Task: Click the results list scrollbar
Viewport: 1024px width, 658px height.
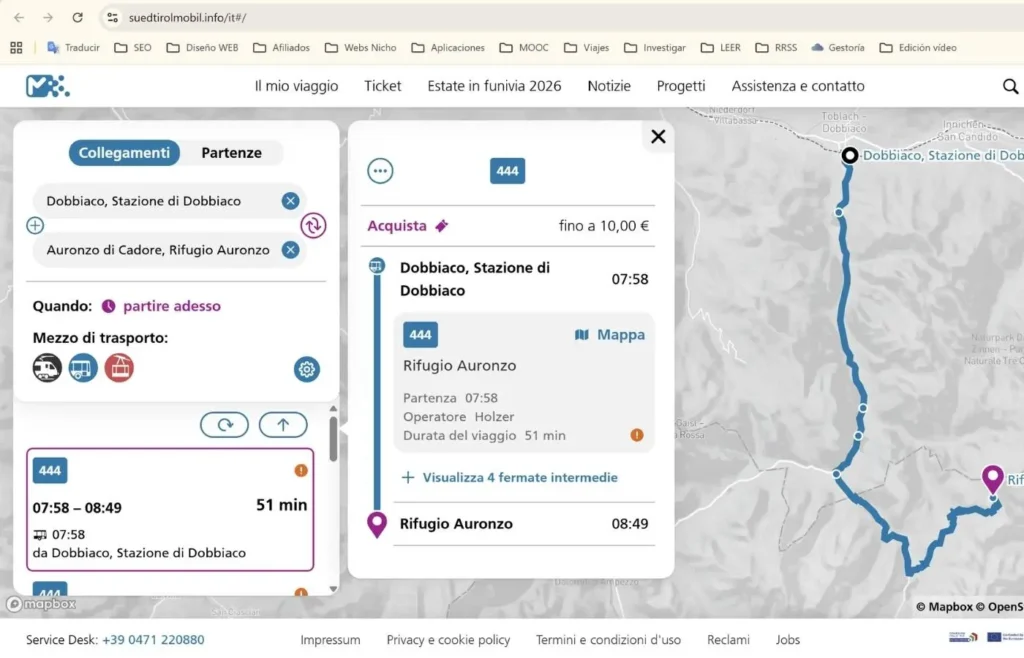Action: click(333, 439)
